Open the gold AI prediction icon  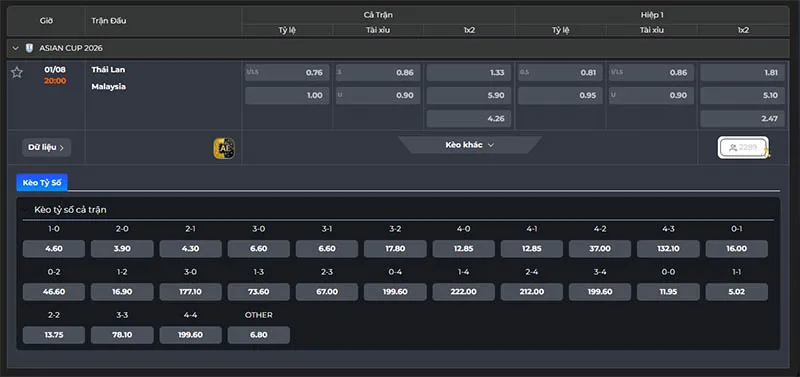pos(224,148)
